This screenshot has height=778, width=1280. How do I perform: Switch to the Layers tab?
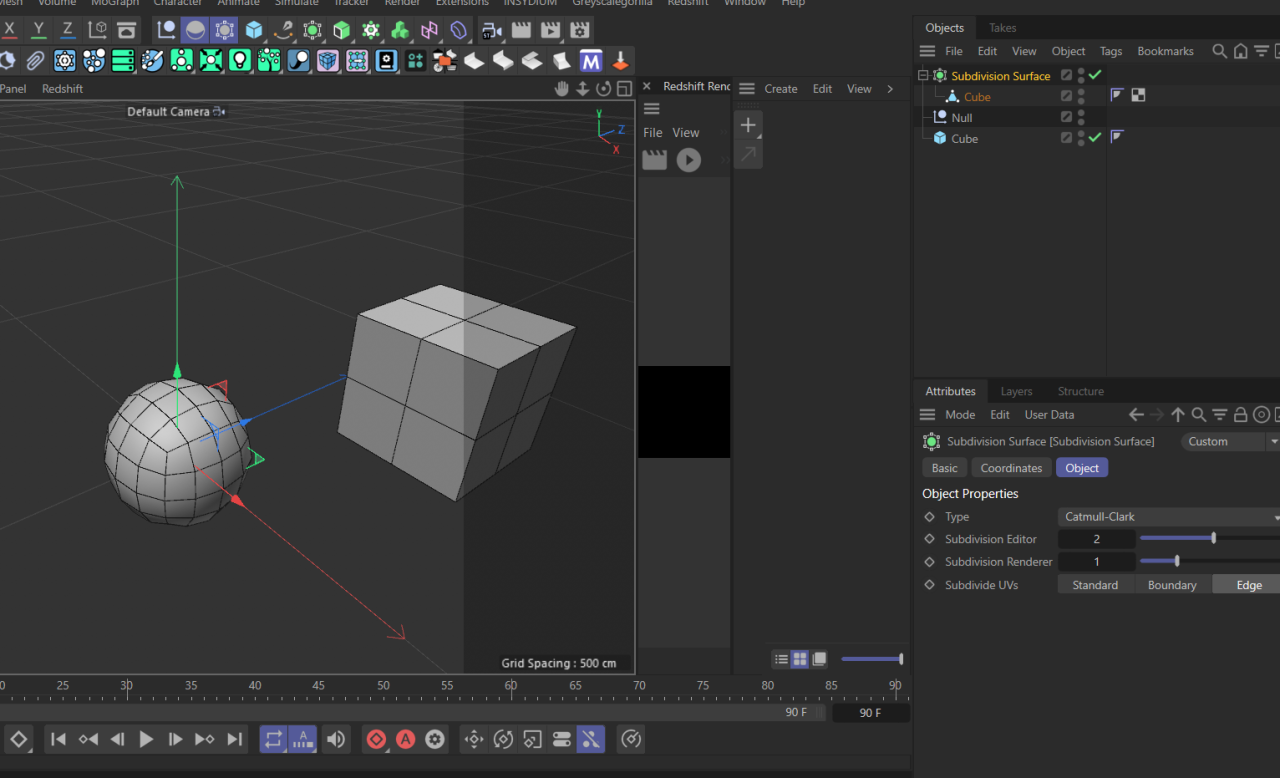1016,391
